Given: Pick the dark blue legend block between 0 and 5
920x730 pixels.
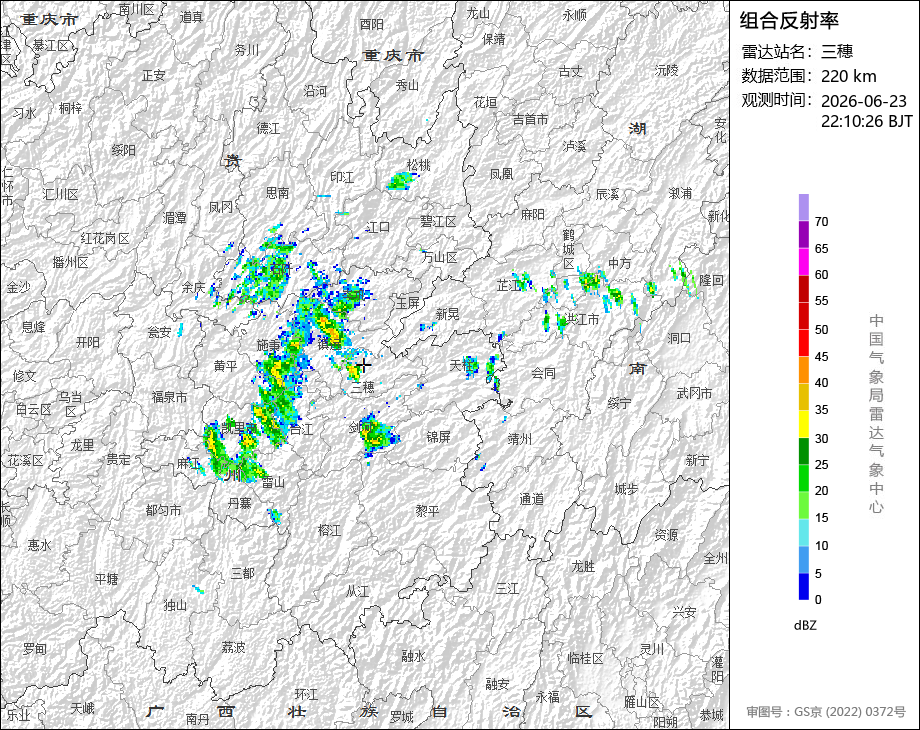Looking at the screenshot, I should pos(804,587).
